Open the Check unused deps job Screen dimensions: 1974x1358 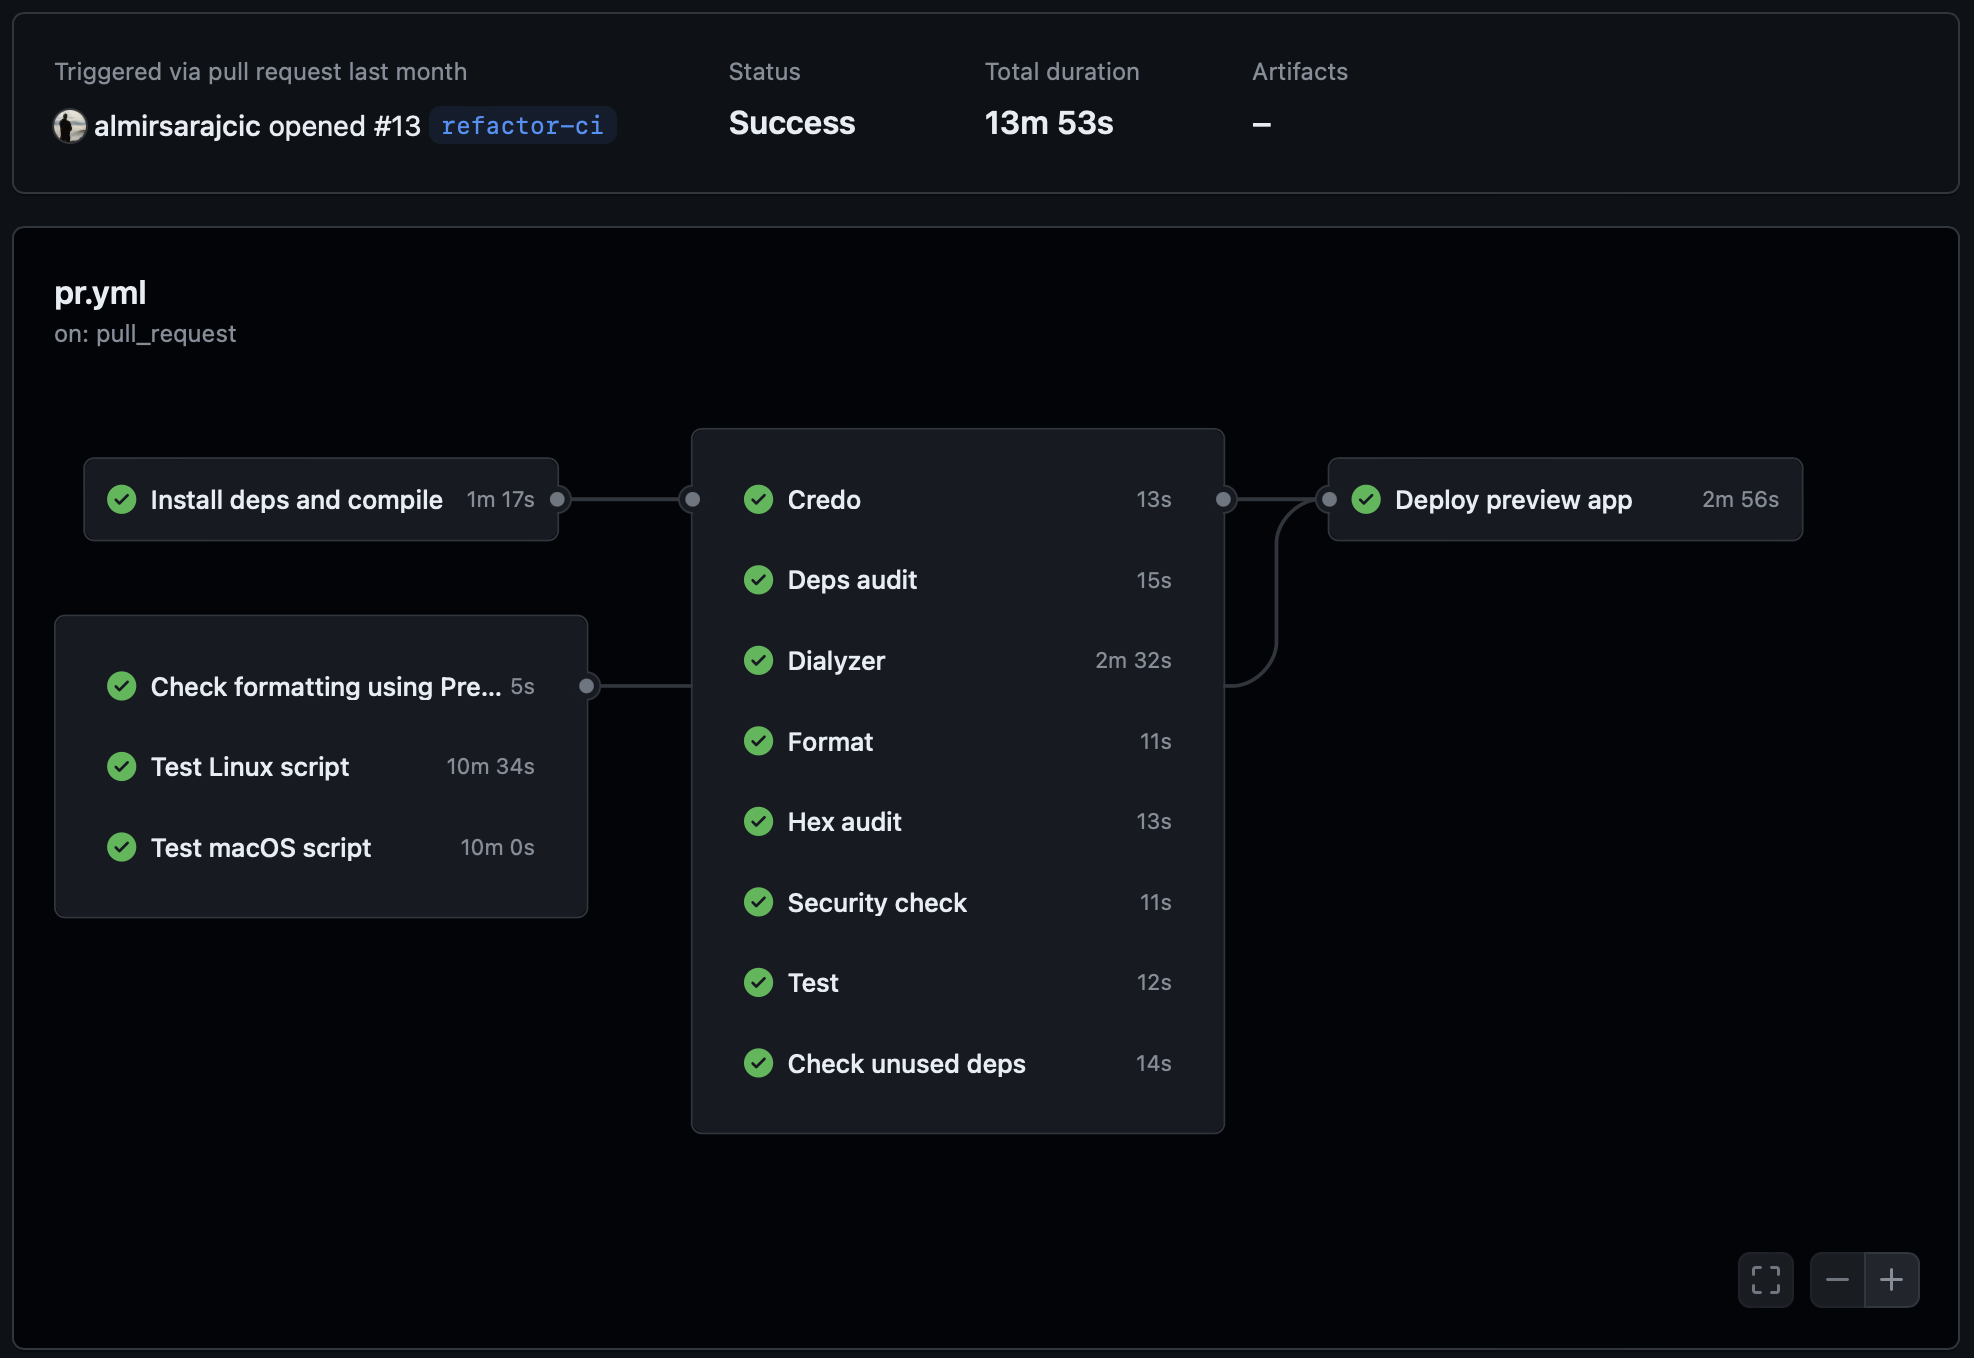coord(906,1064)
